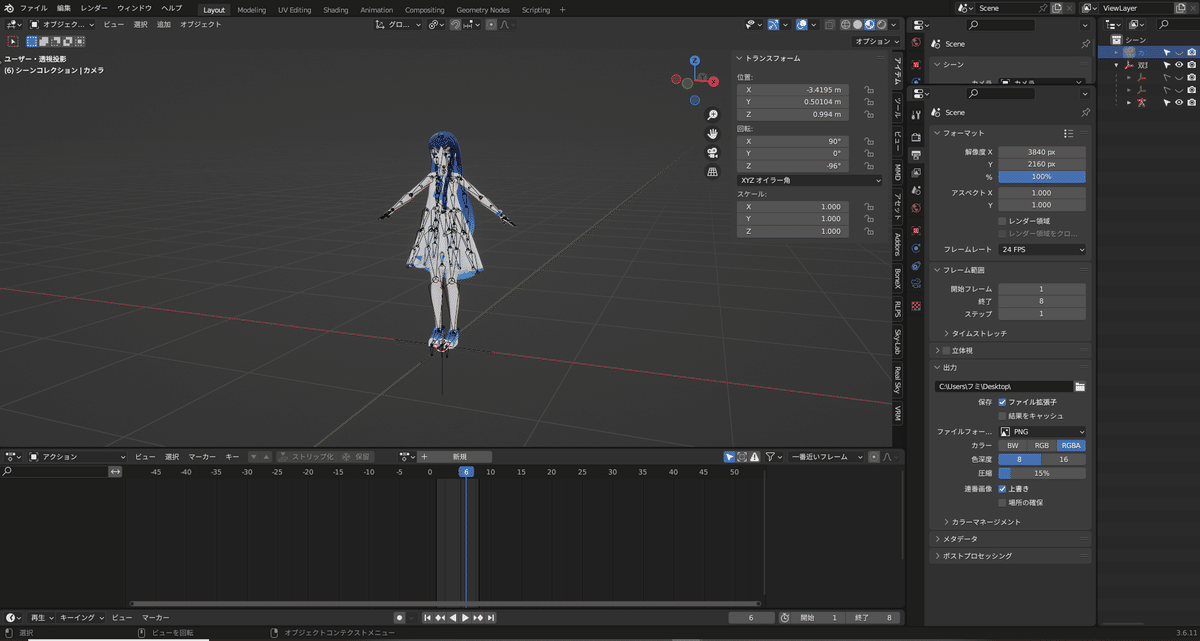
Task: Open the レンダー menu
Action: 94,8
